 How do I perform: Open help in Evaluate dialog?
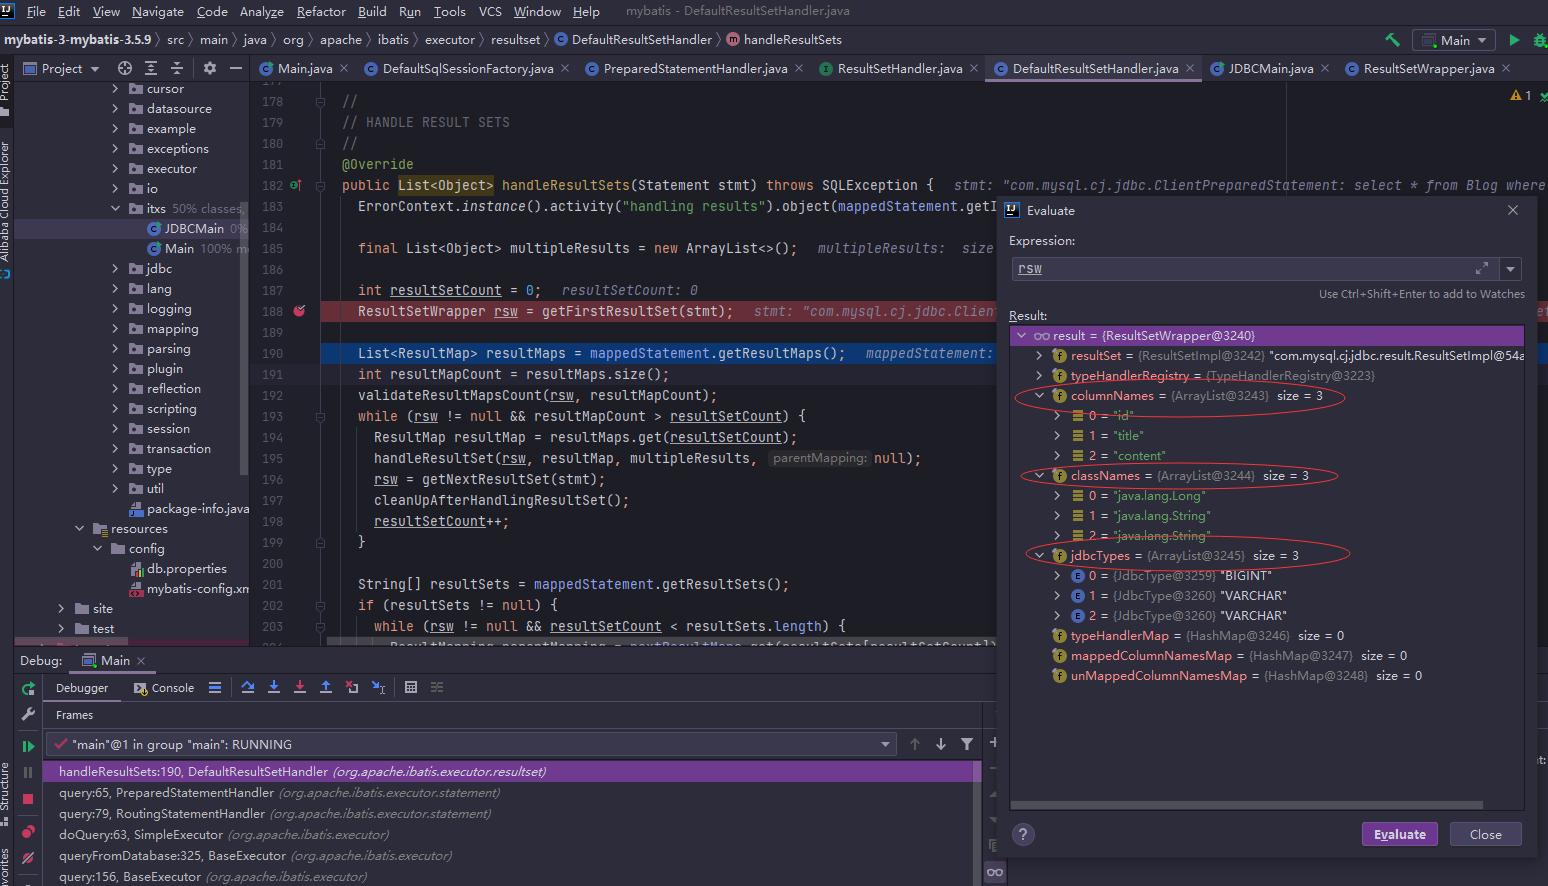(1023, 835)
